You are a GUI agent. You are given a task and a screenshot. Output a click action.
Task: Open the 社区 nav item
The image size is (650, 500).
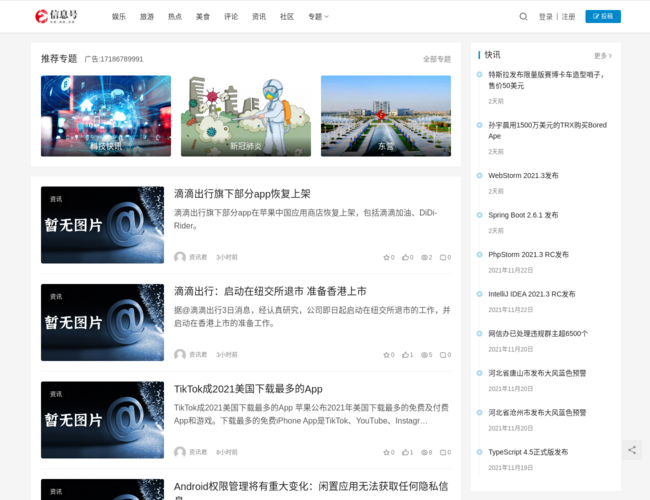(287, 17)
